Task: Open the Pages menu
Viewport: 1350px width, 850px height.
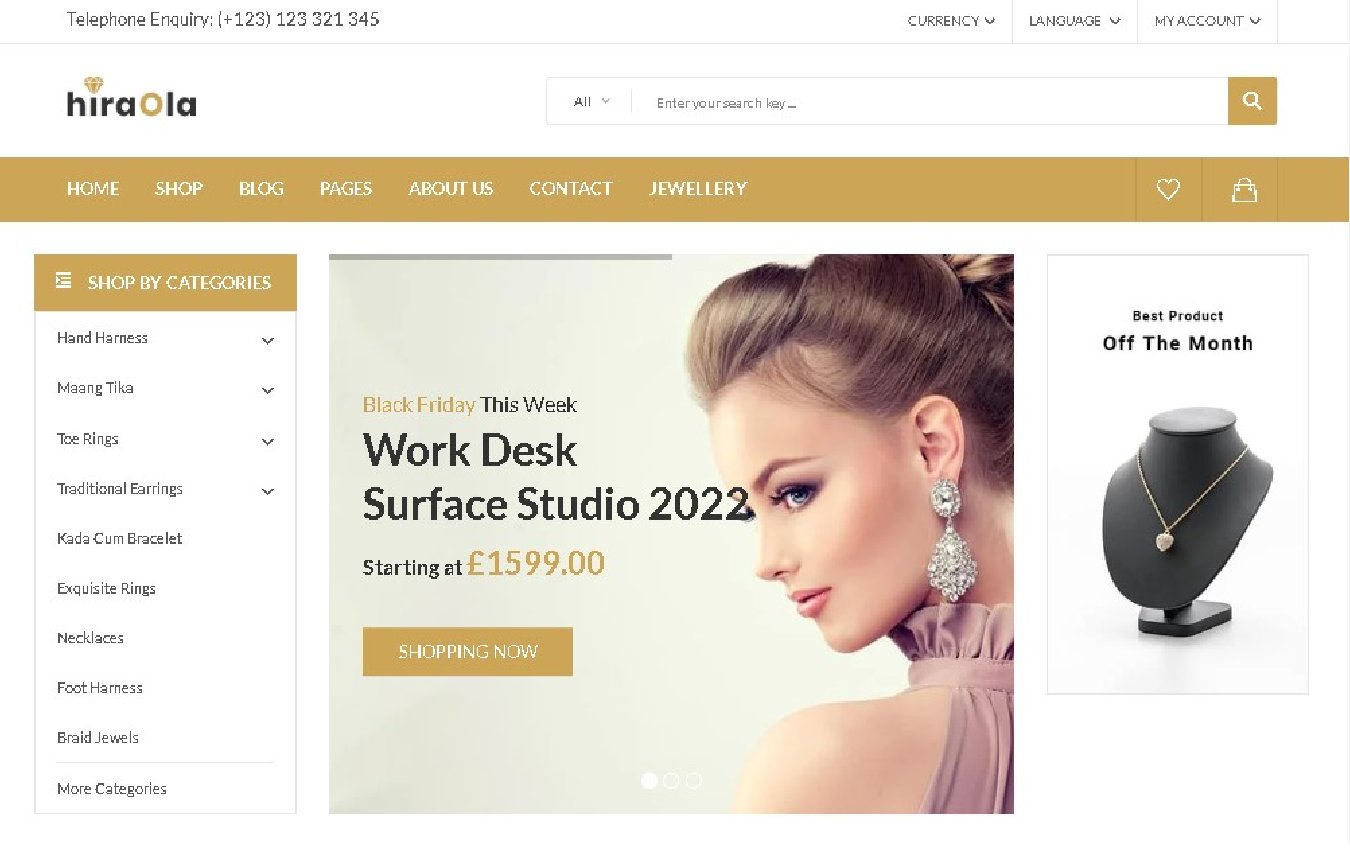Action: [346, 189]
